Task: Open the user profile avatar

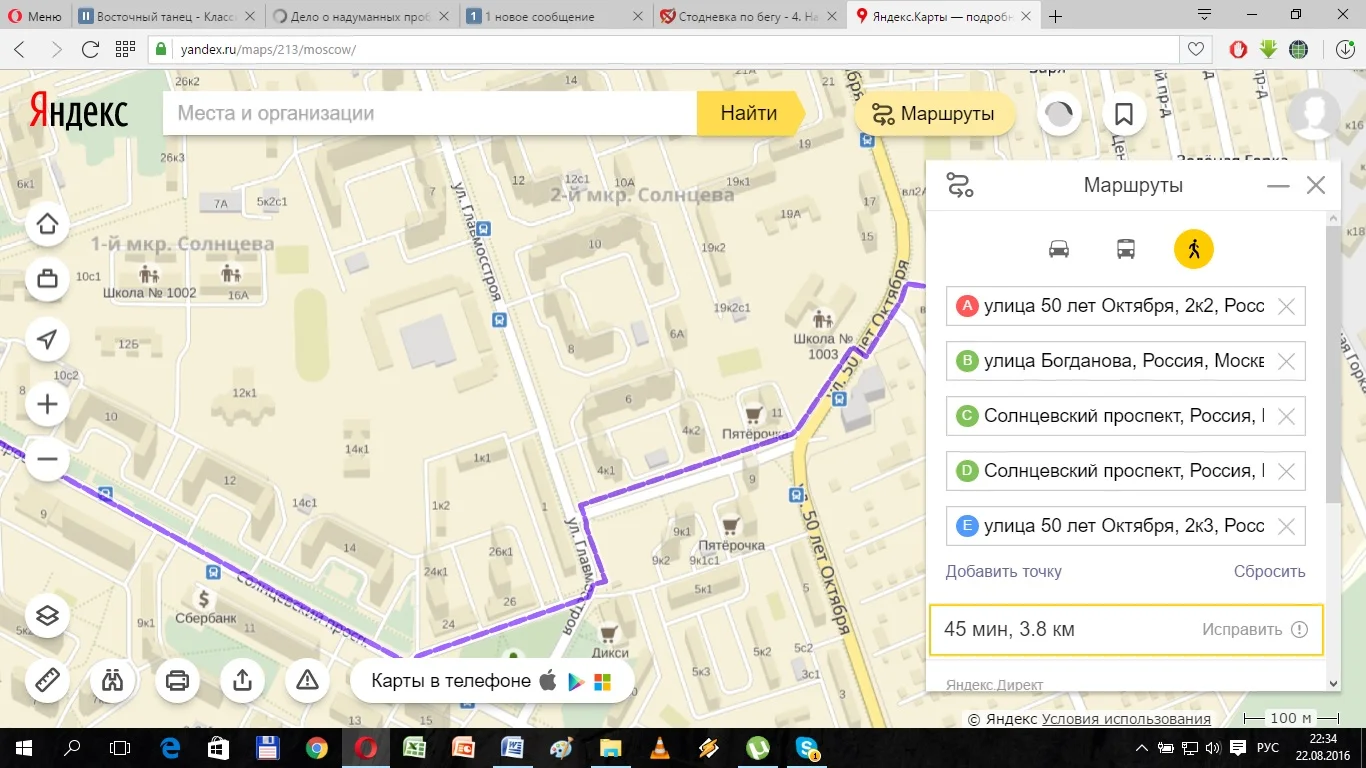Action: tap(1313, 114)
